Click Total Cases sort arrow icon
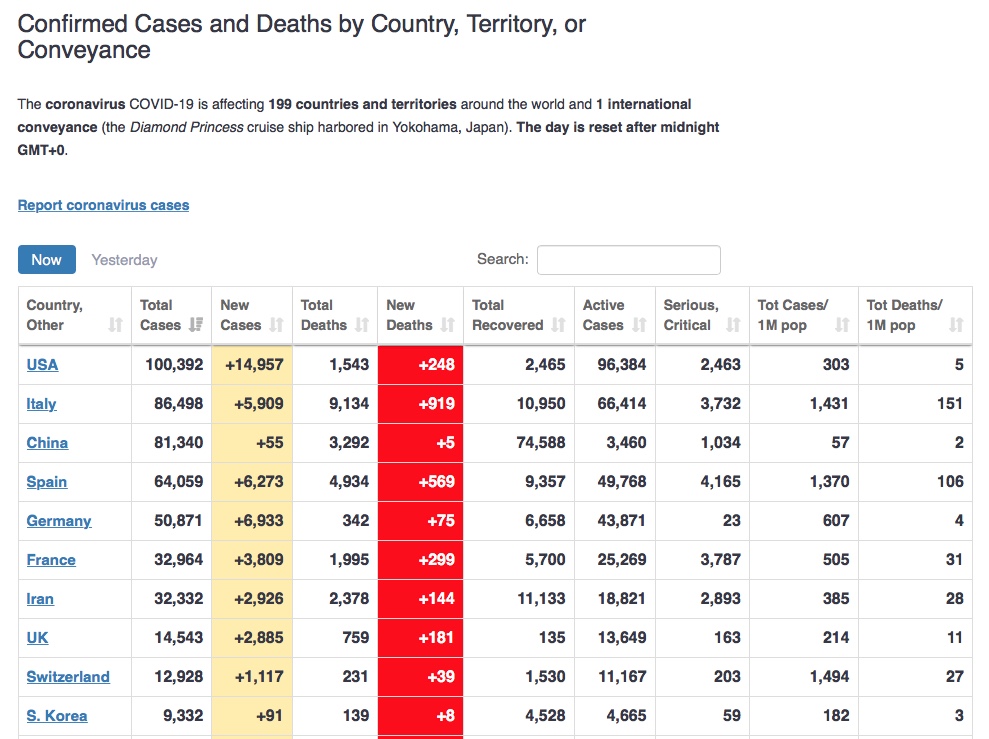The height and width of the screenshot is (739, 989). tap(196, 325)
